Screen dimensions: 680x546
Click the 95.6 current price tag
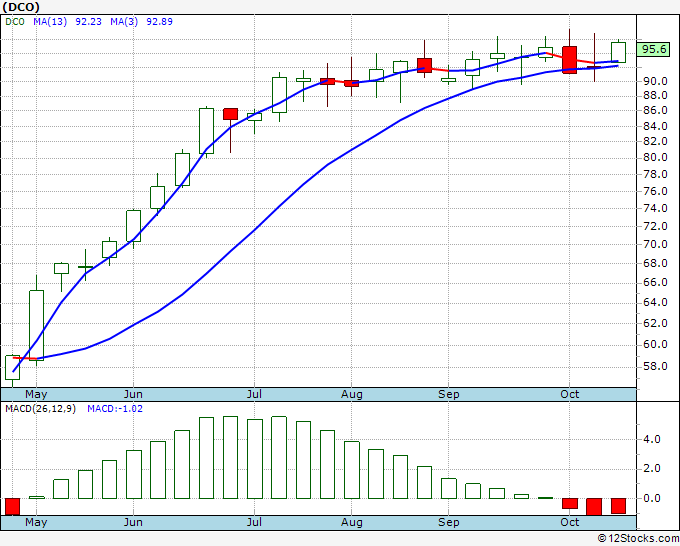[x=654, y=49]
